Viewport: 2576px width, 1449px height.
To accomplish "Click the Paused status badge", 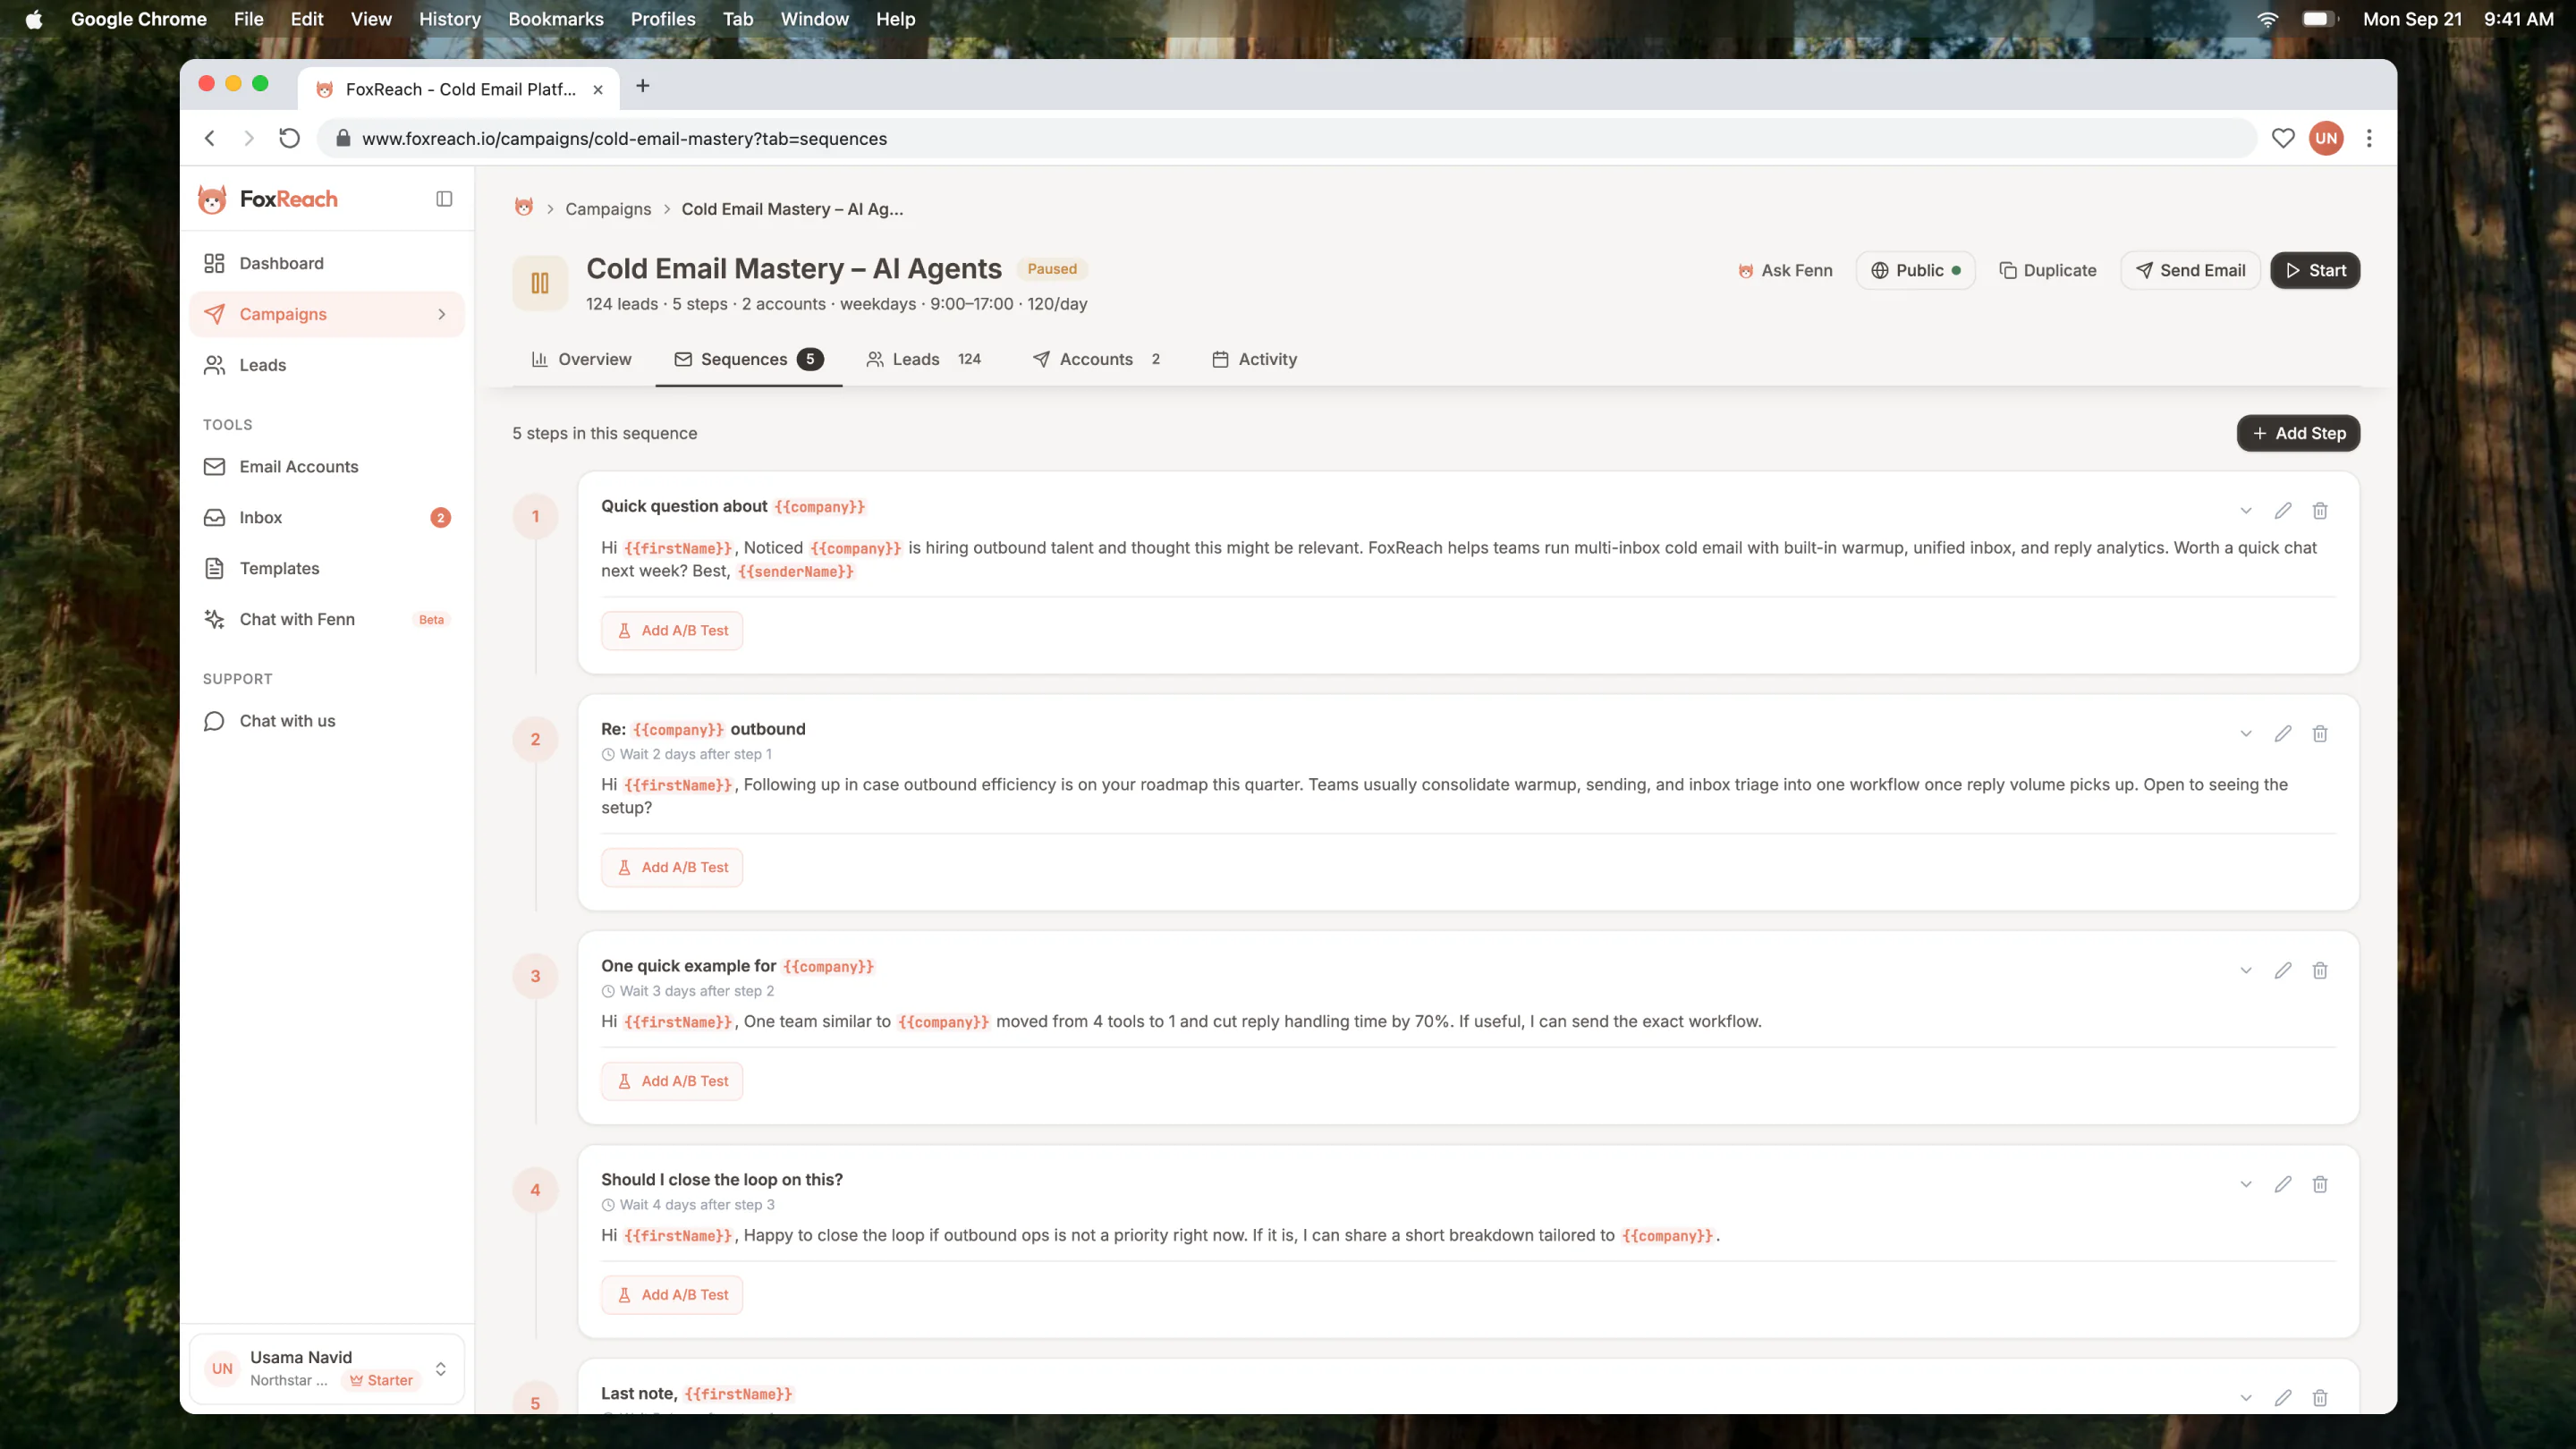I will pyautogui.click(x=1052, y=268).
